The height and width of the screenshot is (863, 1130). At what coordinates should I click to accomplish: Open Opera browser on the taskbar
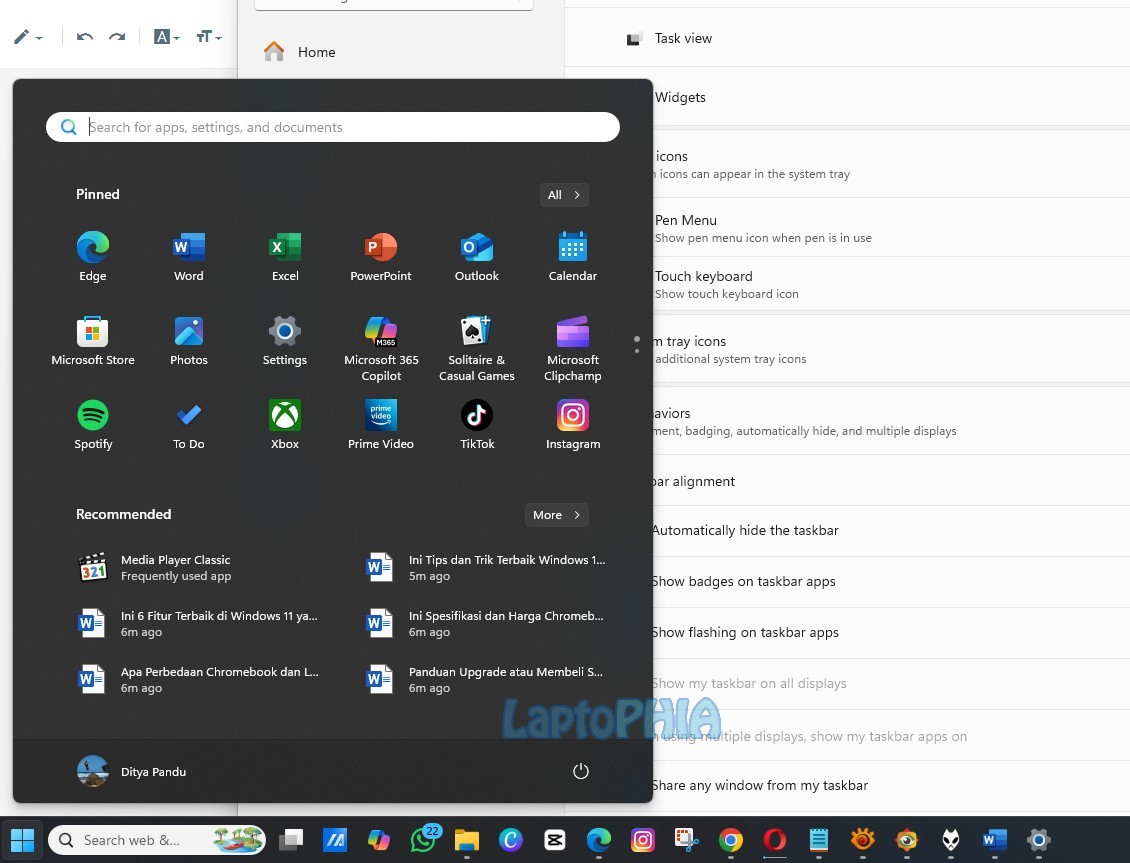(775, 840)
